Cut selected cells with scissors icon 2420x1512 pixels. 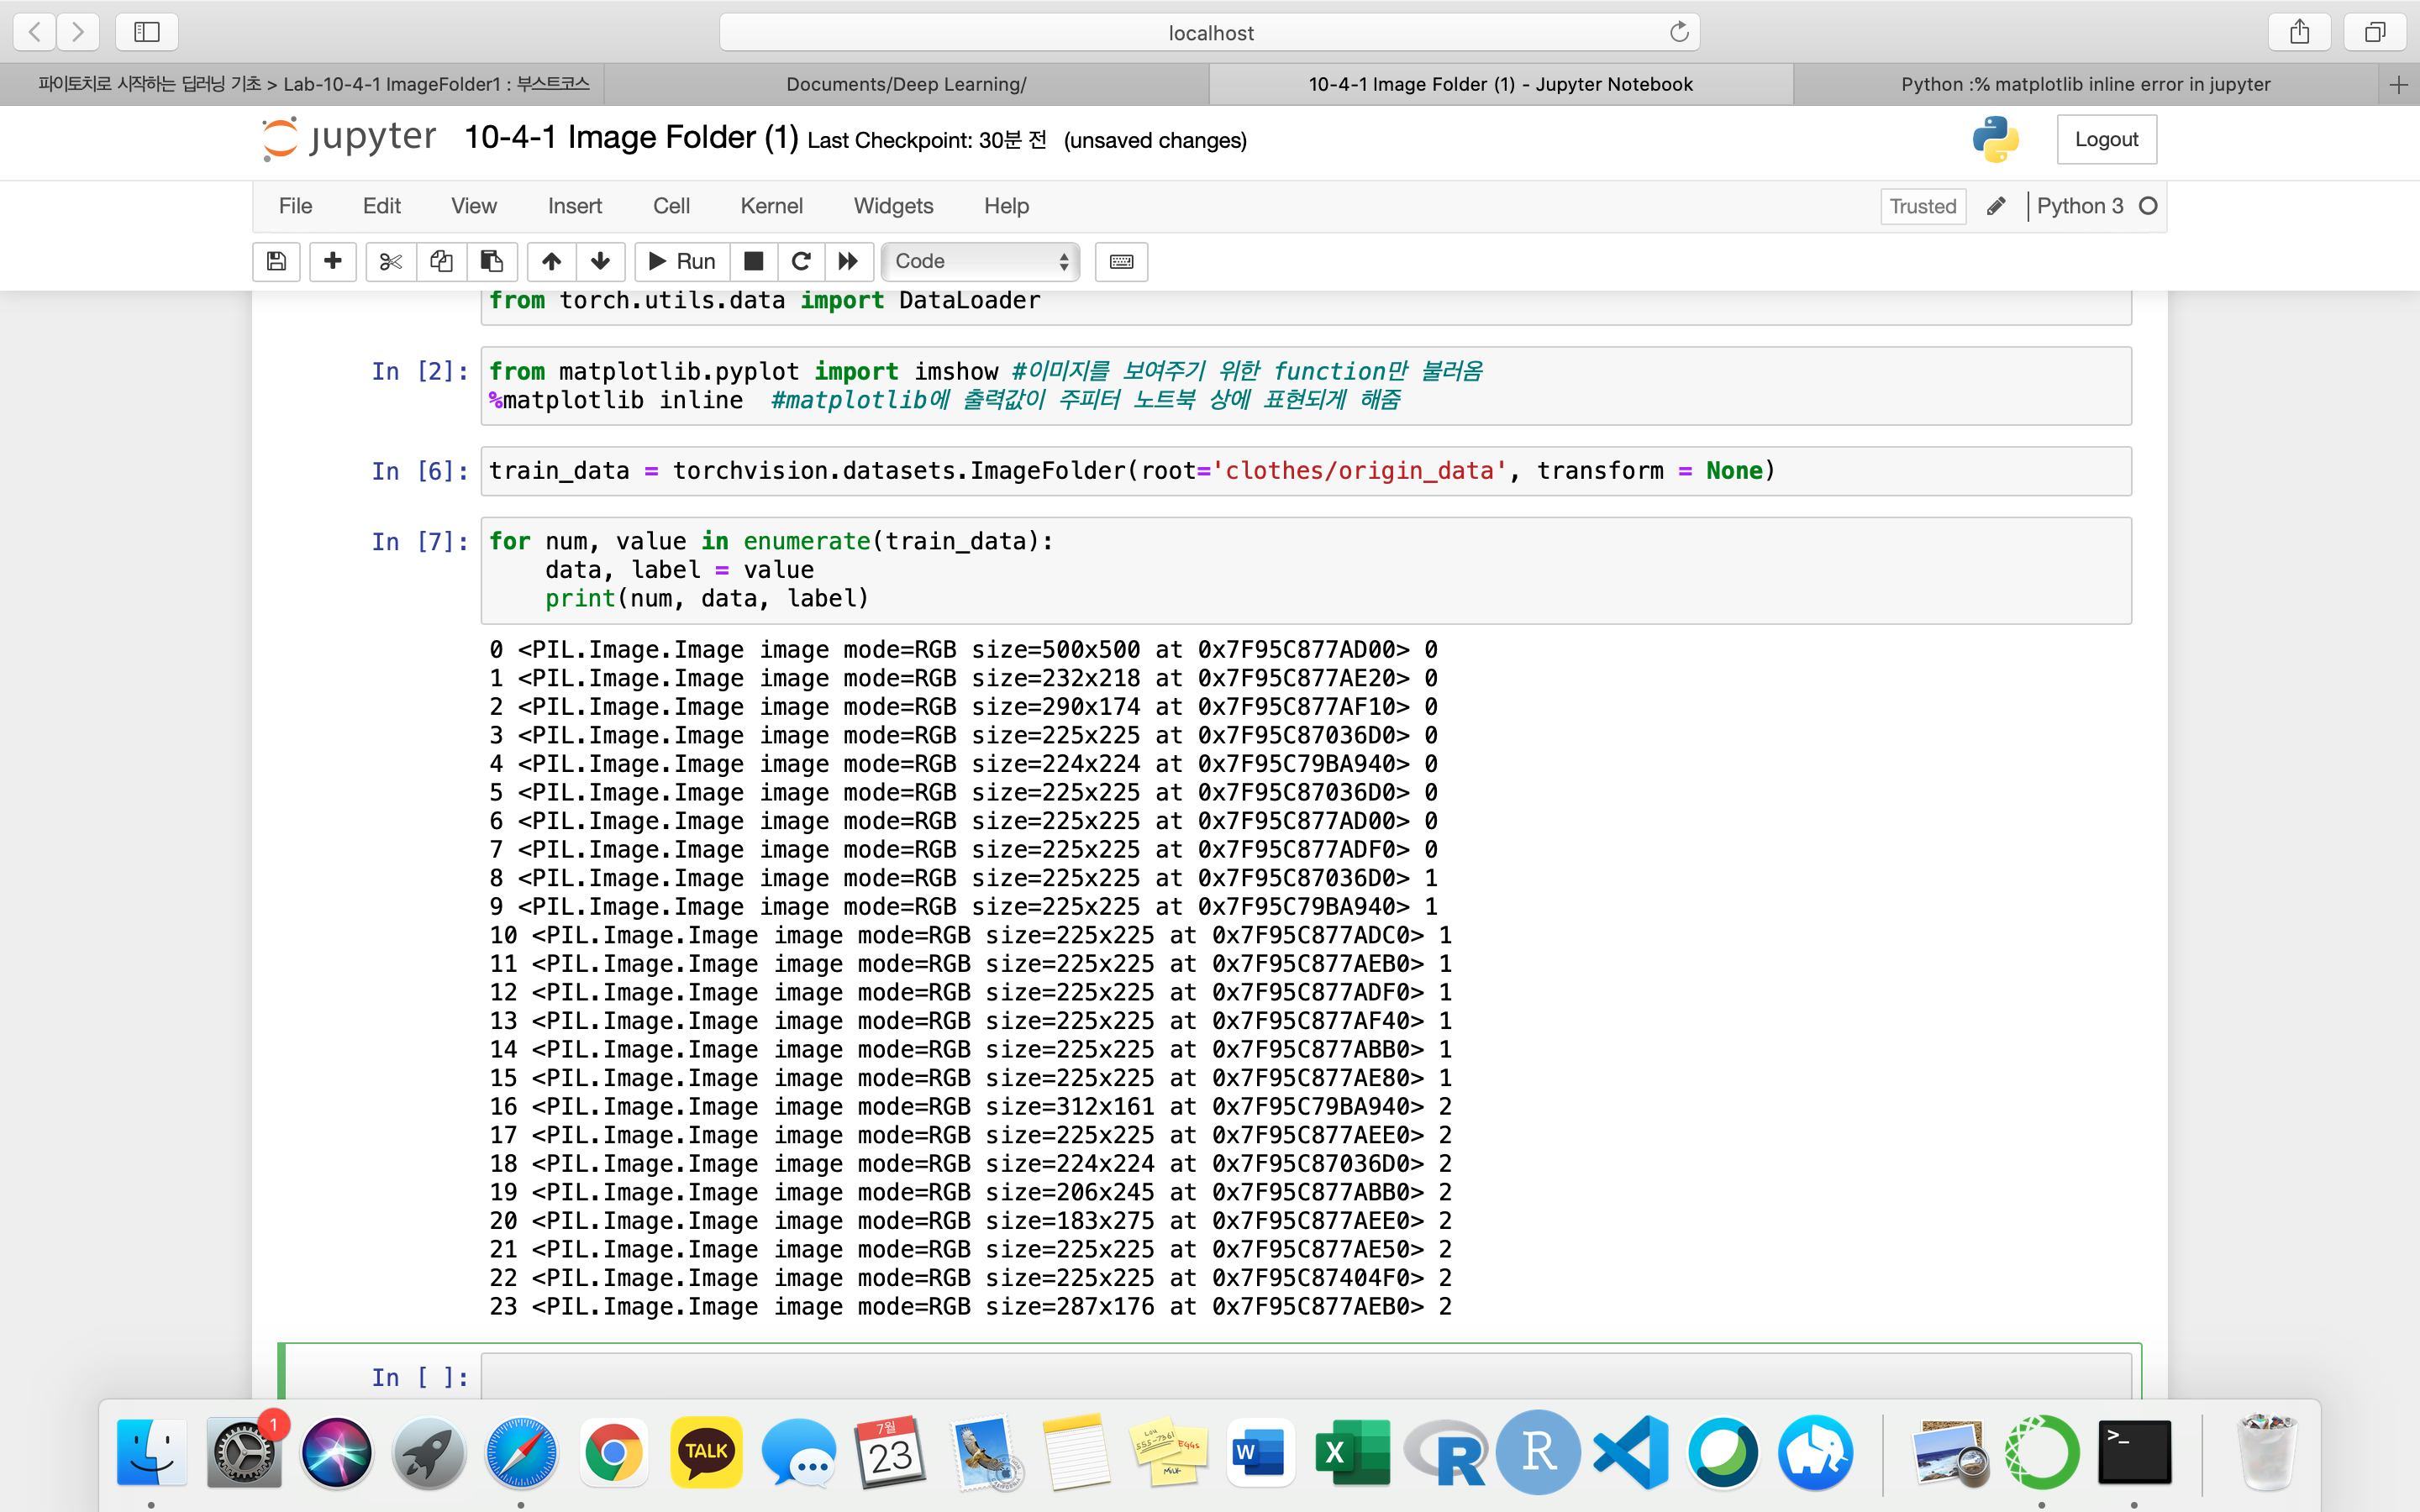pos(390,261)
